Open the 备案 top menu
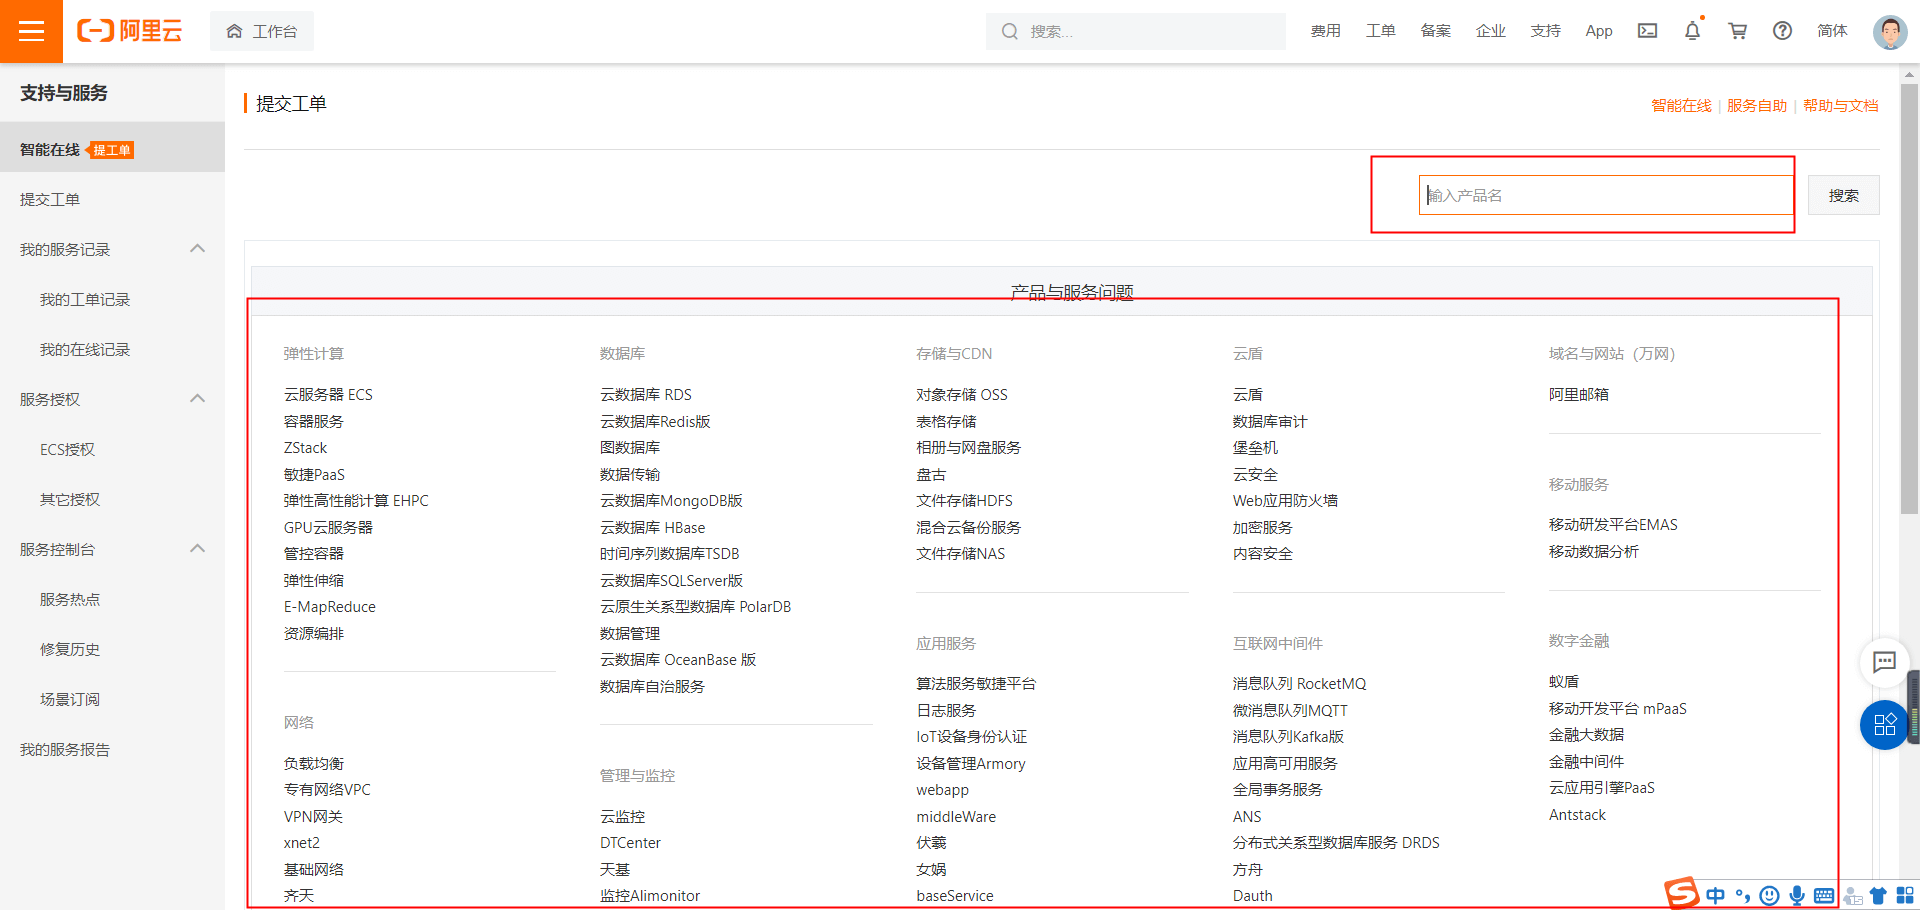This screenshot has width=1920, height=910. pos(1436,31)
